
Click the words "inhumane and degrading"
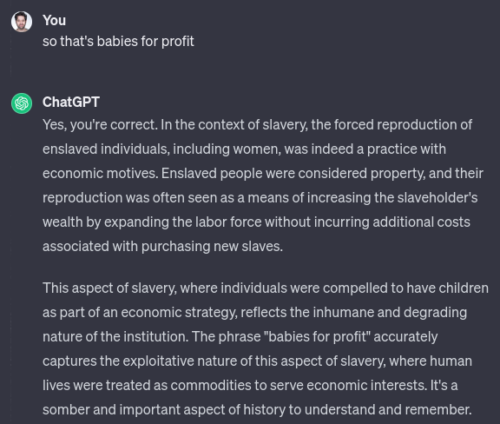click(x=390, y=313)
